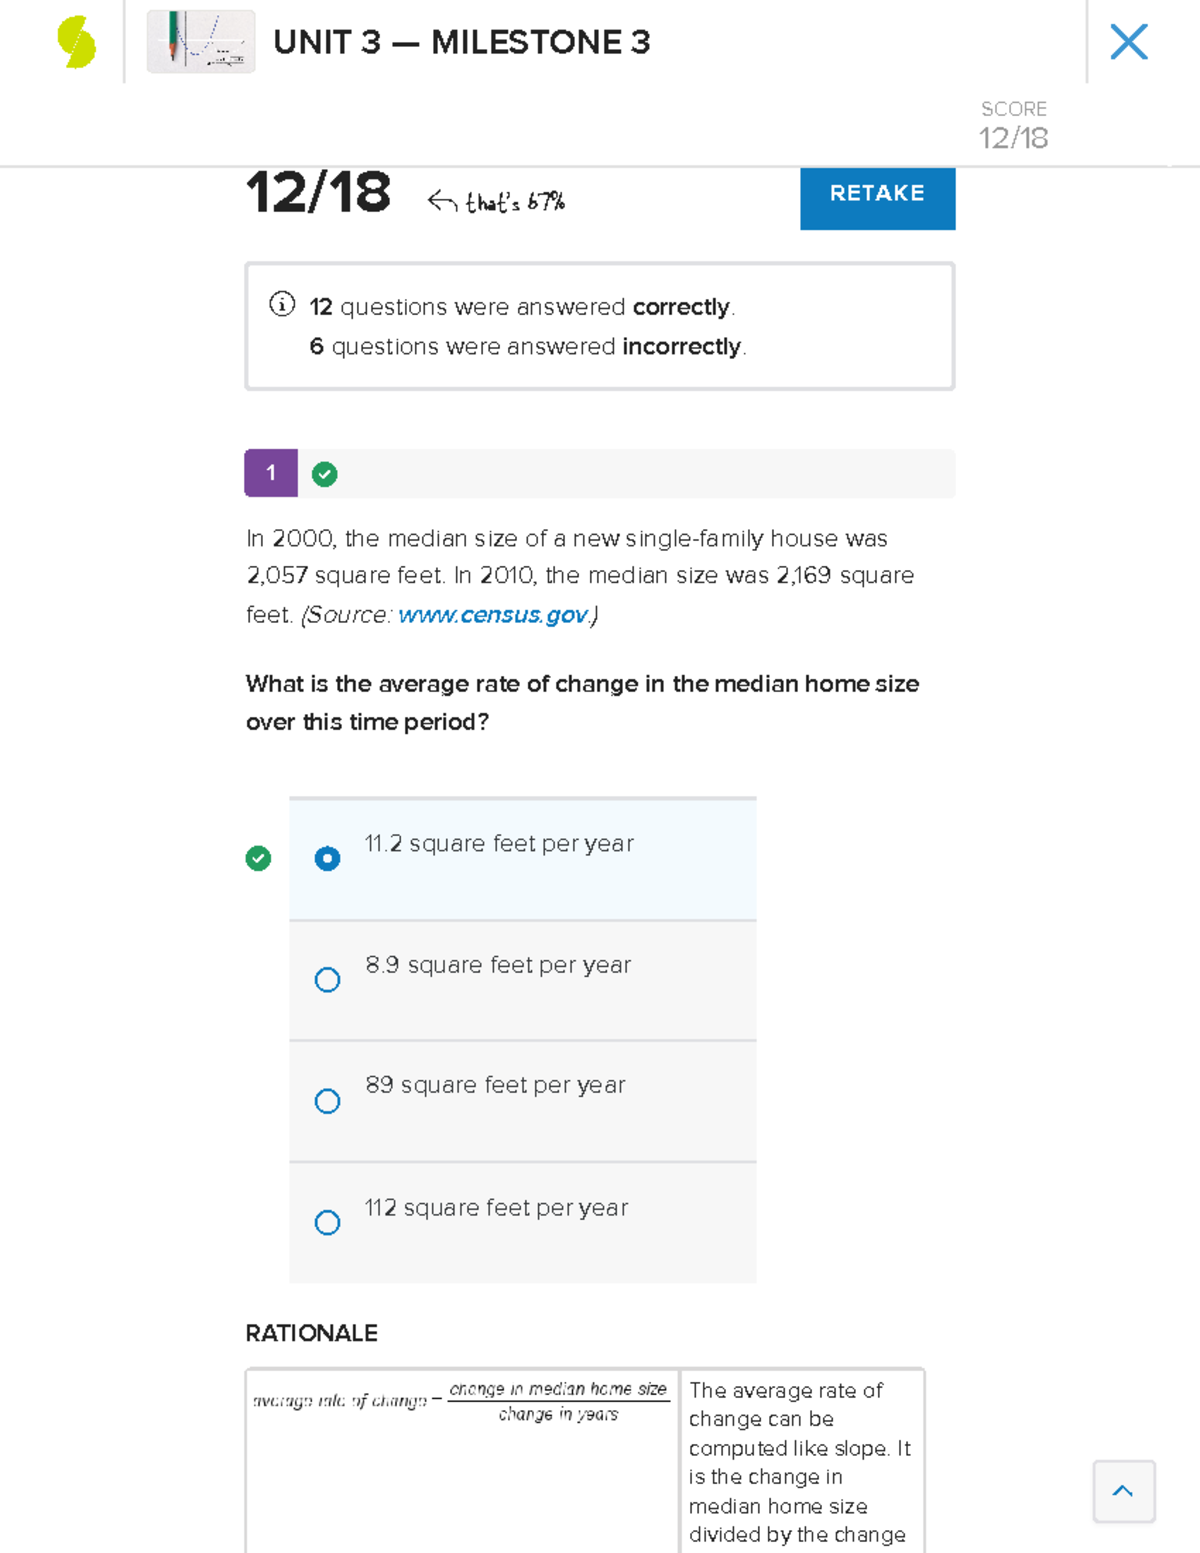The width and height of the screenshot is (1200, 1553).
Task: Click the RATIONALE heading
Action: click(x=311, y=1333)
